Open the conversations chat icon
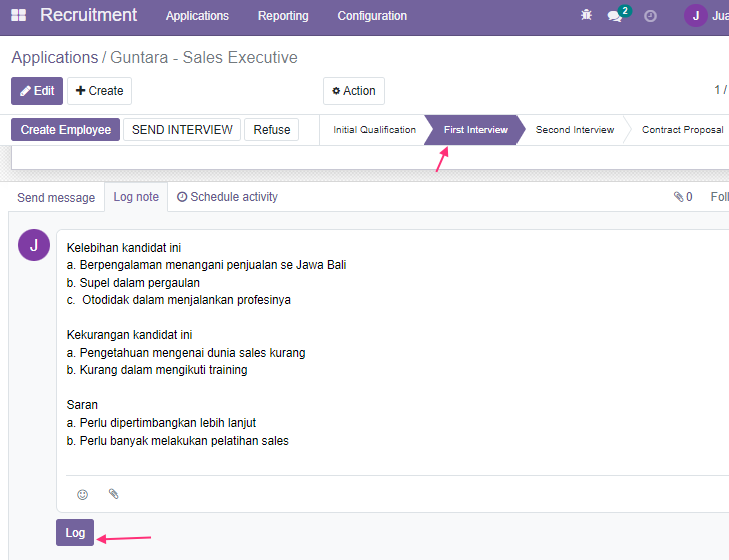729x560 pixels. coord(615,16)
